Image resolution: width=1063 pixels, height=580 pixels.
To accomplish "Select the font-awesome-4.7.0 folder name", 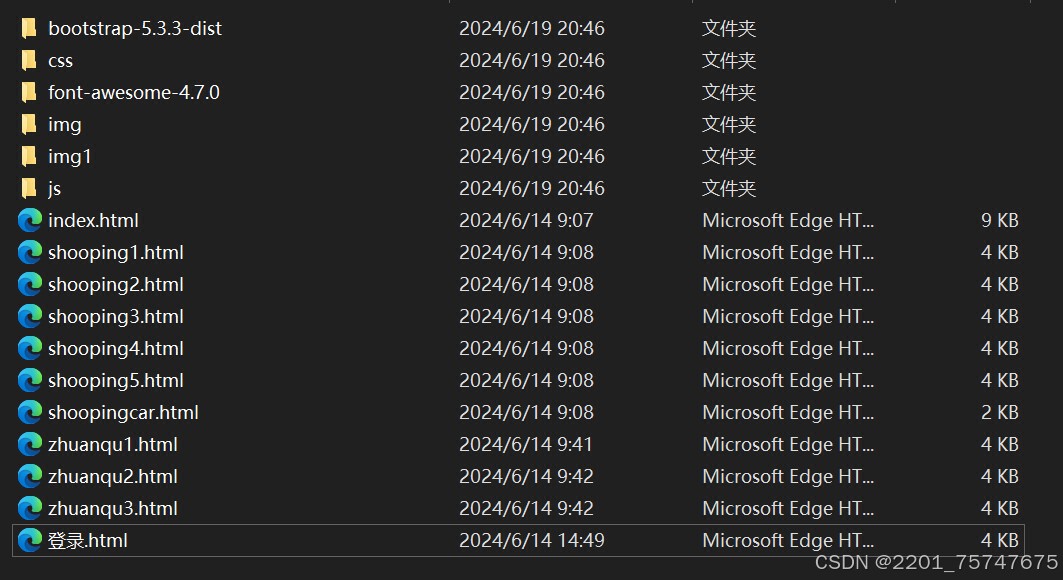I will (134, 92).
